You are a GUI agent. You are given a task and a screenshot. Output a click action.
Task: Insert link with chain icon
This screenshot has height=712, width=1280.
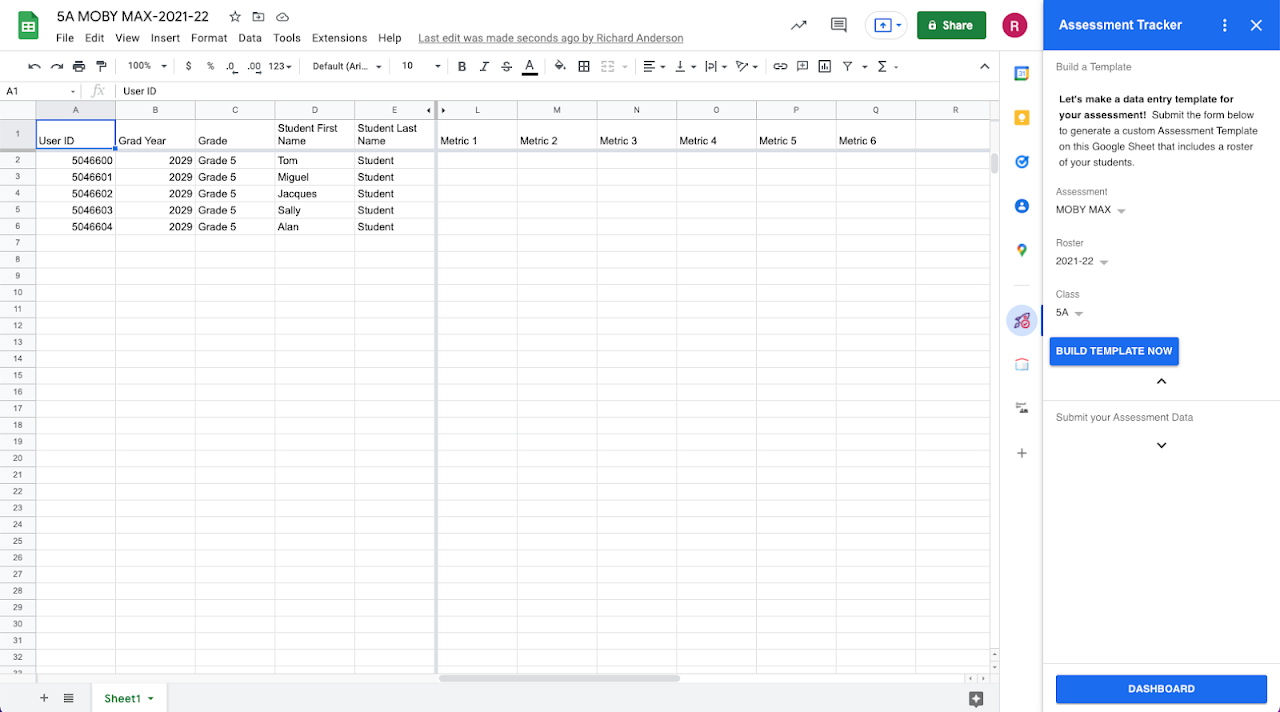tap(780, 66)
